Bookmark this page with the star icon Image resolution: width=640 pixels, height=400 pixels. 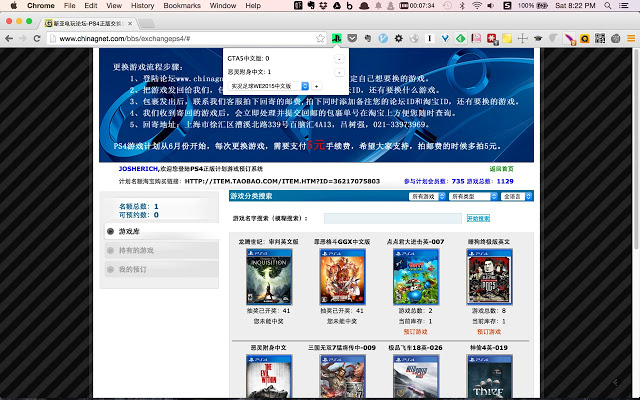(x=320, y=38)
